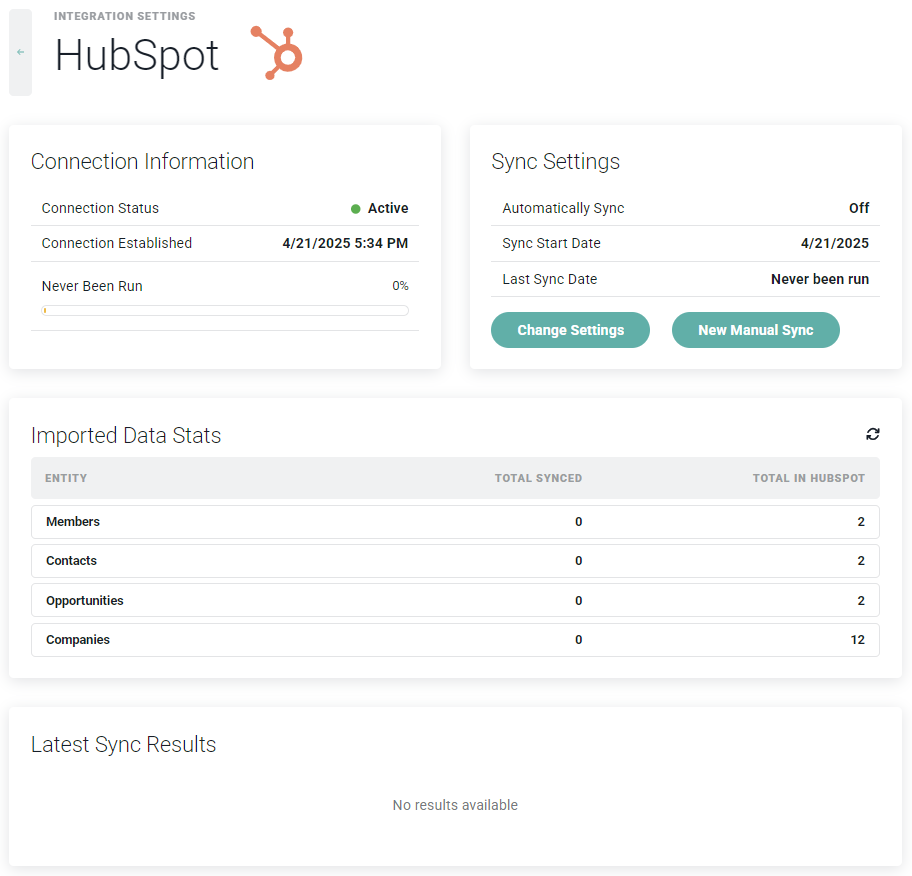Click the Companies total of 12
The height and width of the screenshot is (876, 912).
click(857, 640)
